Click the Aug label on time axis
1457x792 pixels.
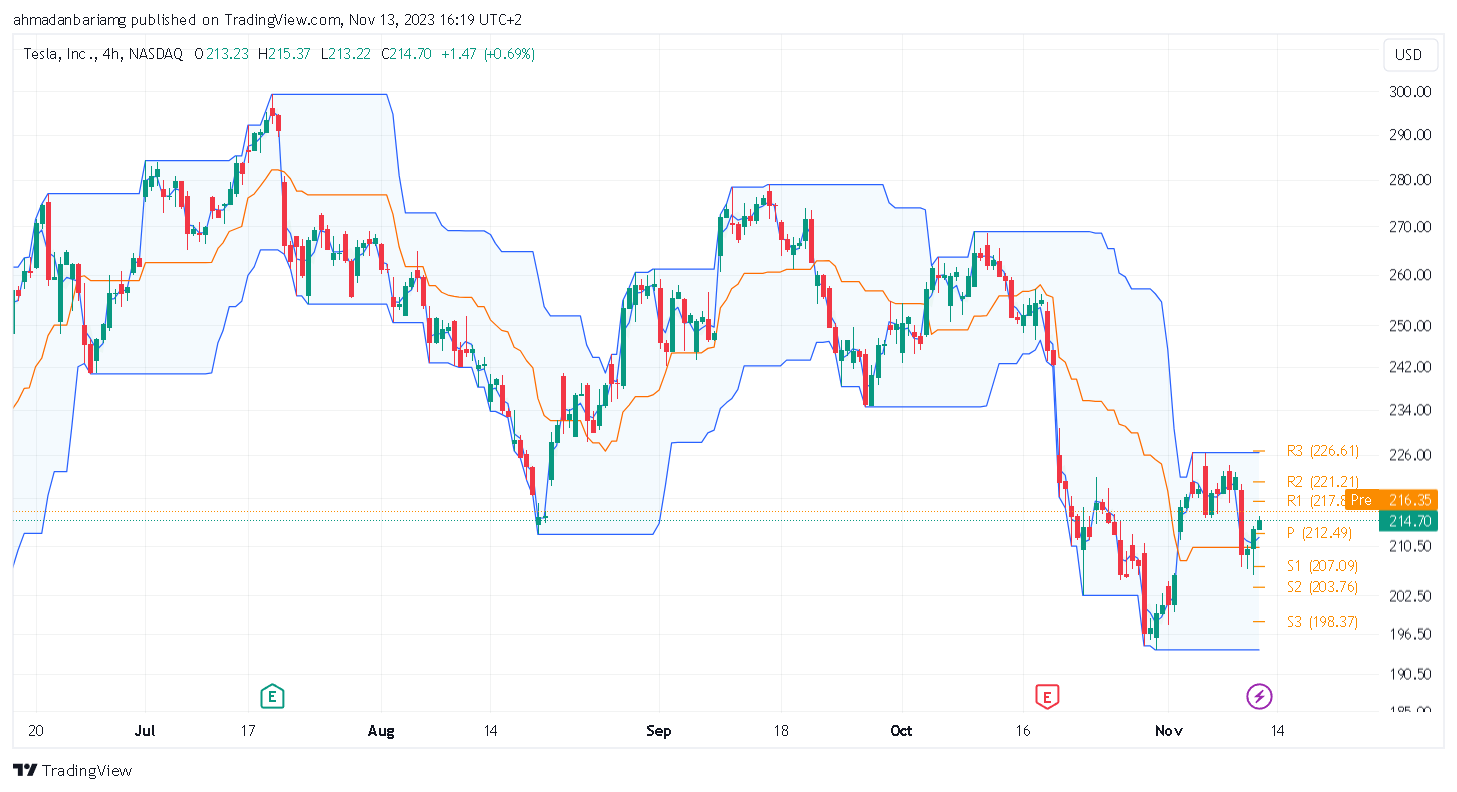pyautogui.click(x=381, y=731)
